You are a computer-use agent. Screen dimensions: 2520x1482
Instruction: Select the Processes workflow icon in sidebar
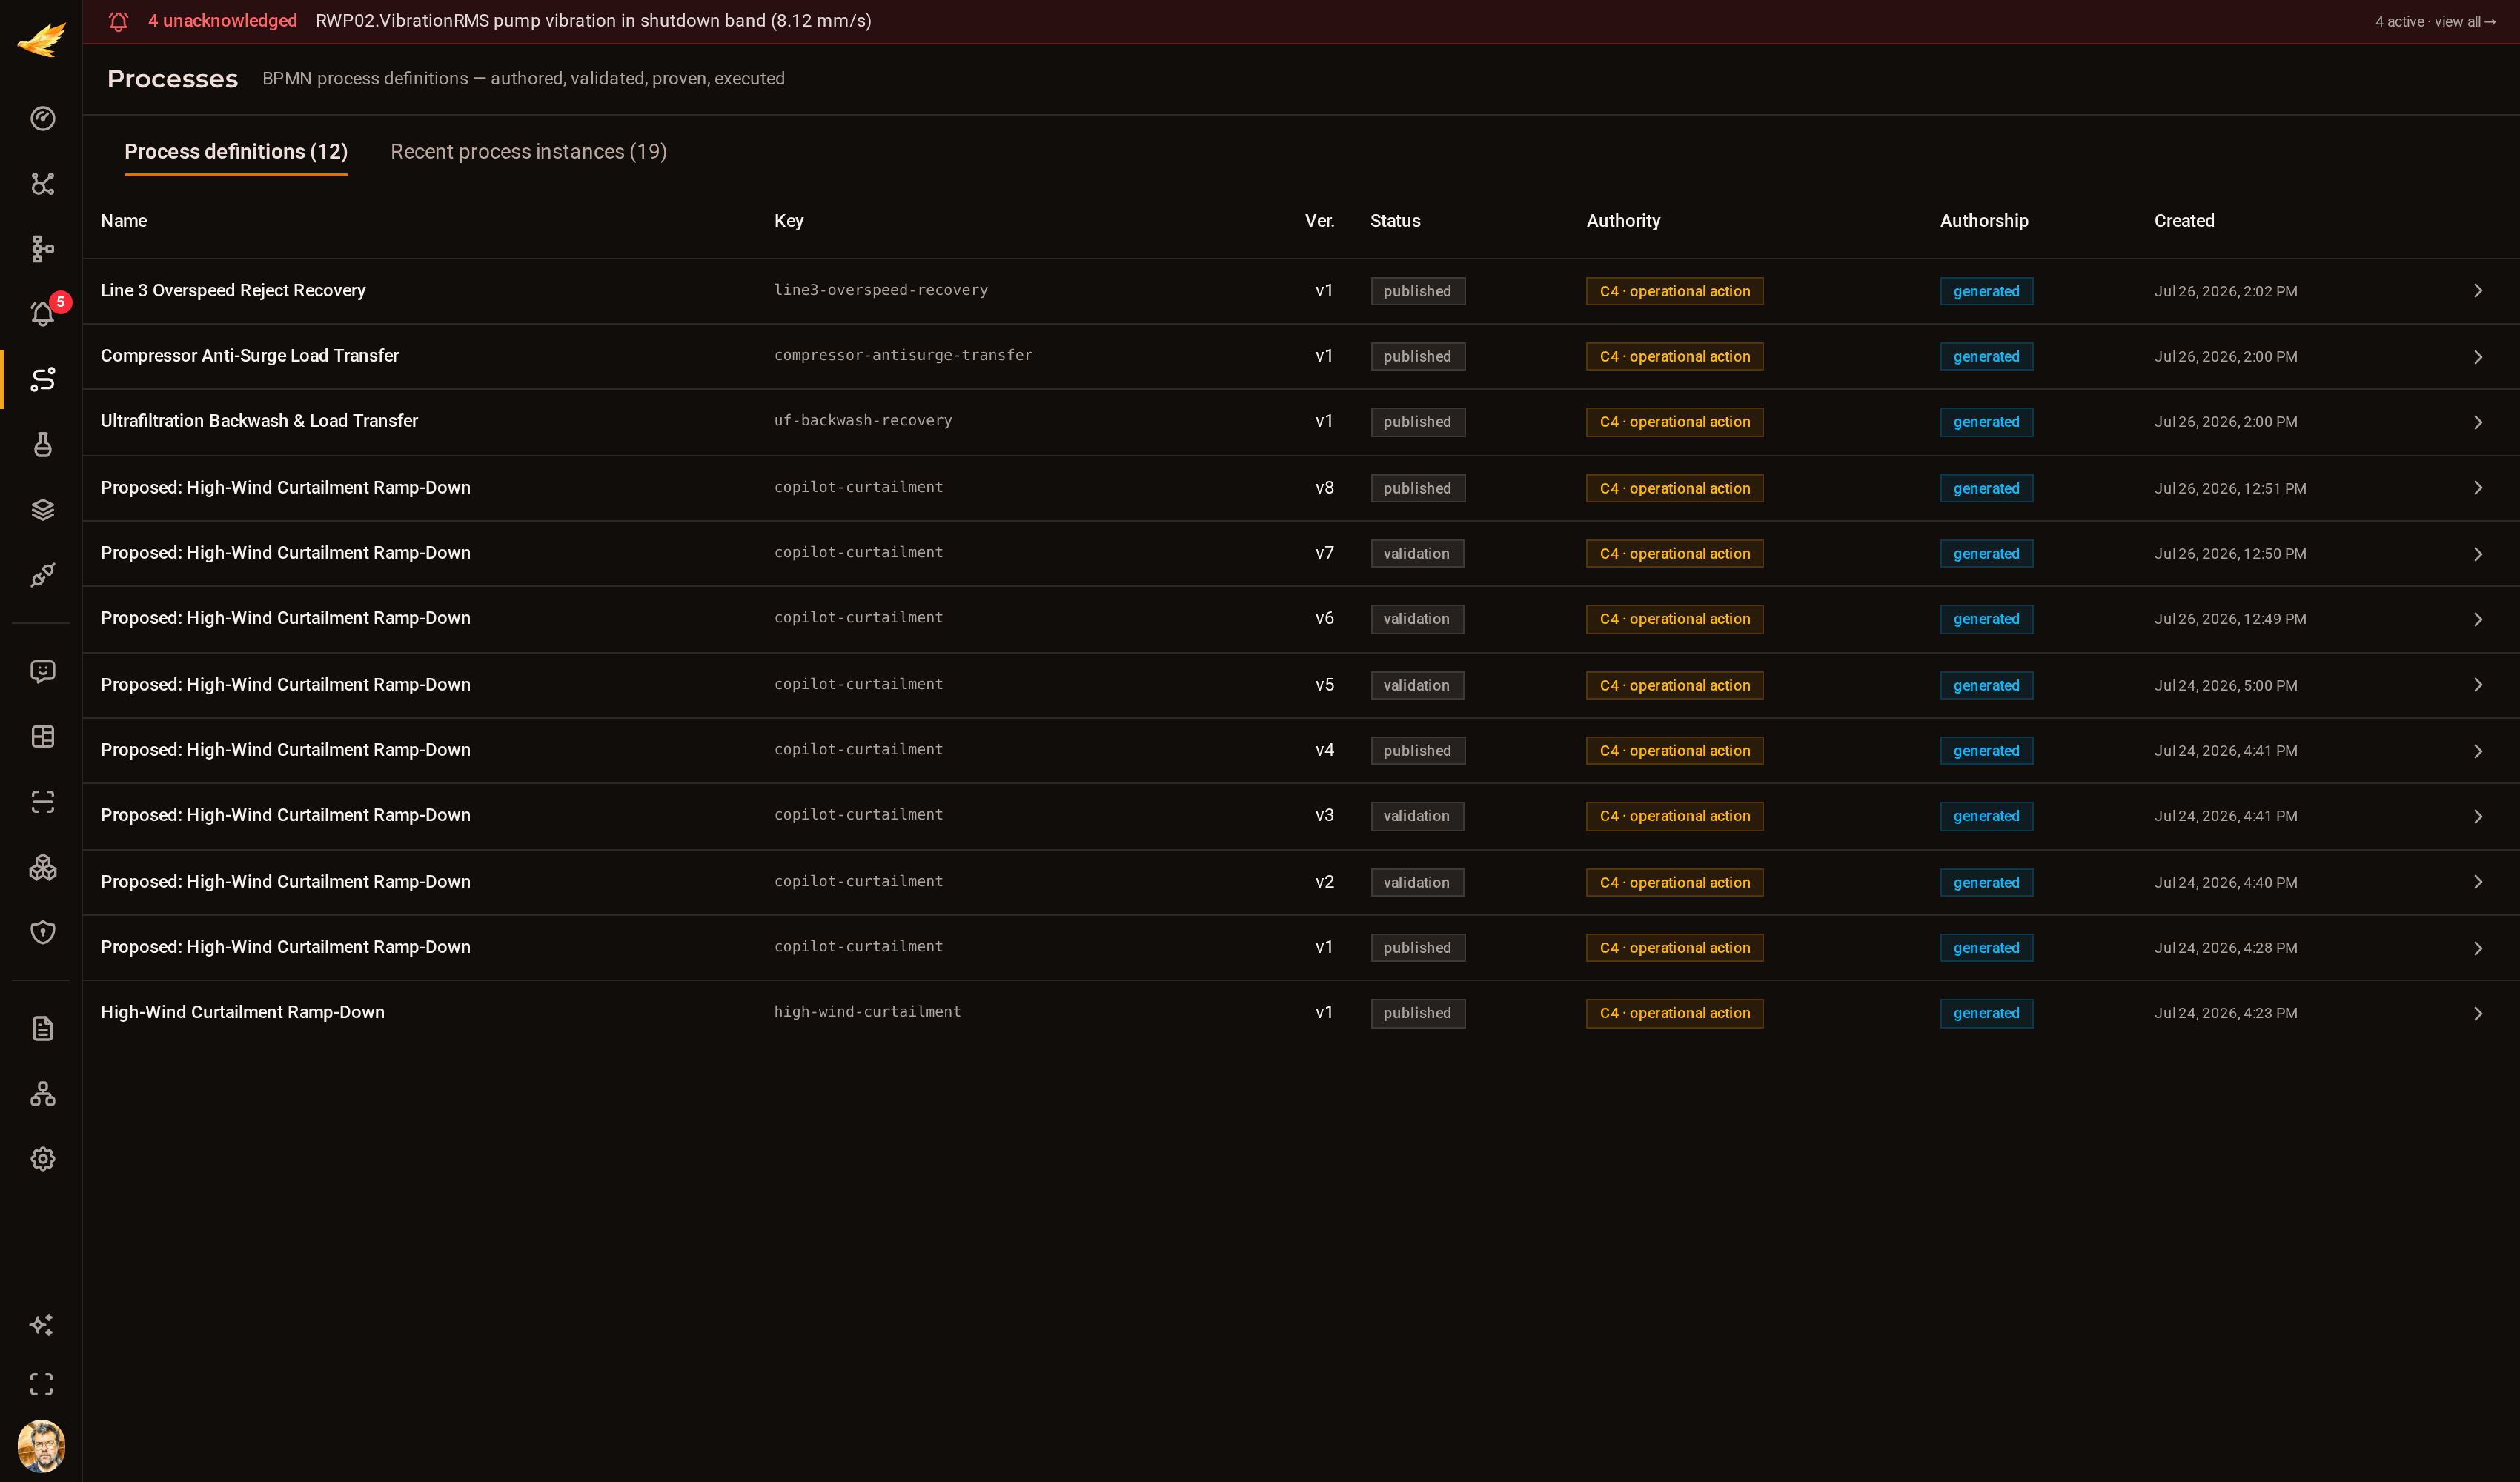click(x=42, y=379)
